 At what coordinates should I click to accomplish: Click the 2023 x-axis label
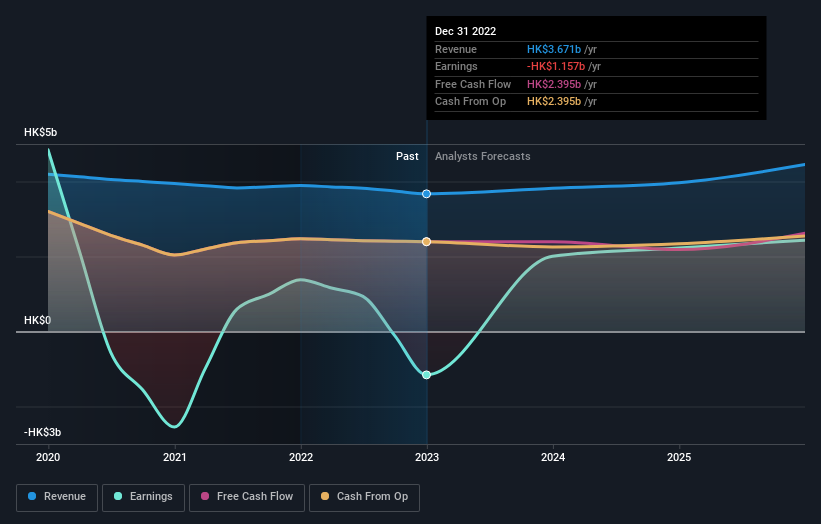[427, 458]
